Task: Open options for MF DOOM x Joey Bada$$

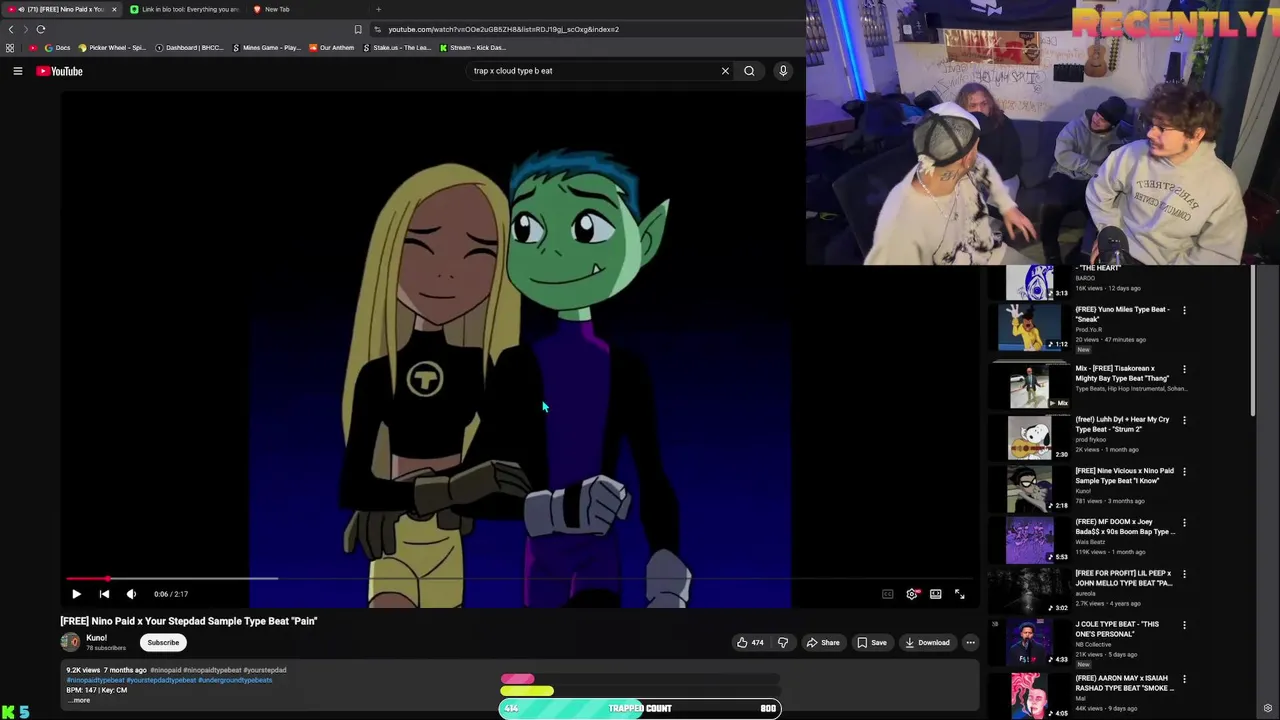Action: point(1184,522)
